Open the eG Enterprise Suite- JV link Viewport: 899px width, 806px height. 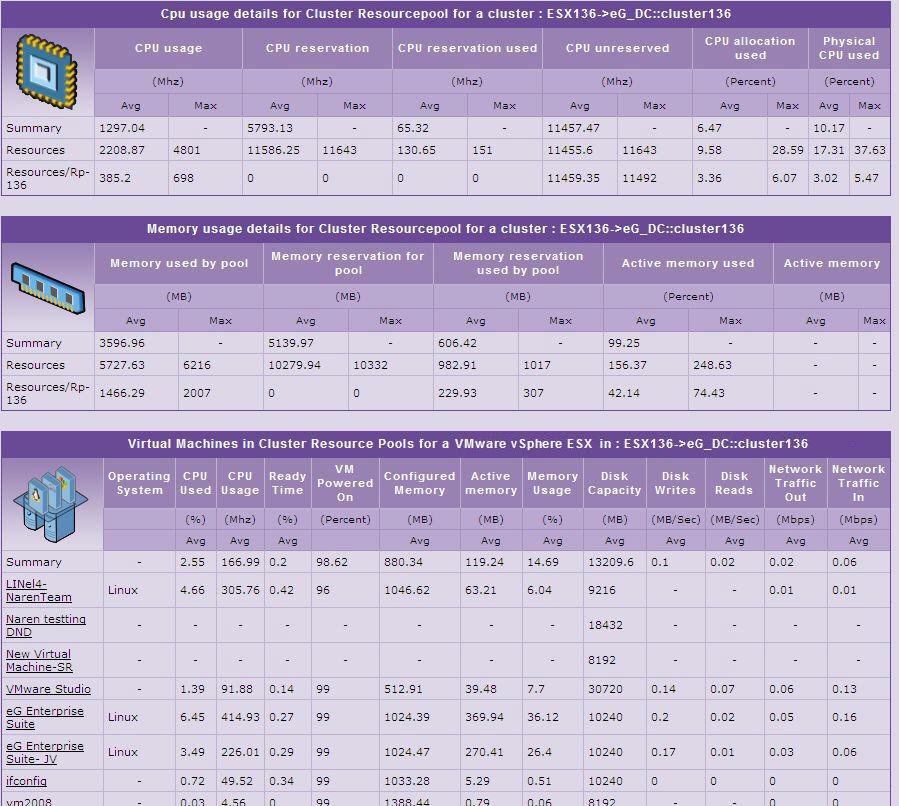[x=45, y=752]
